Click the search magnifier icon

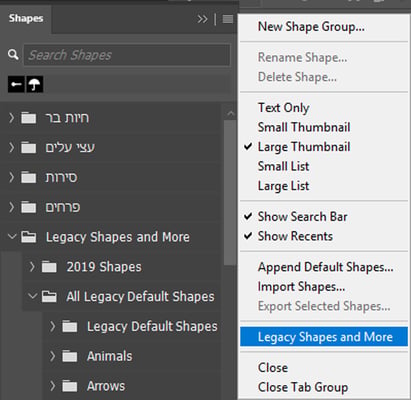click(x=13, y=55)
